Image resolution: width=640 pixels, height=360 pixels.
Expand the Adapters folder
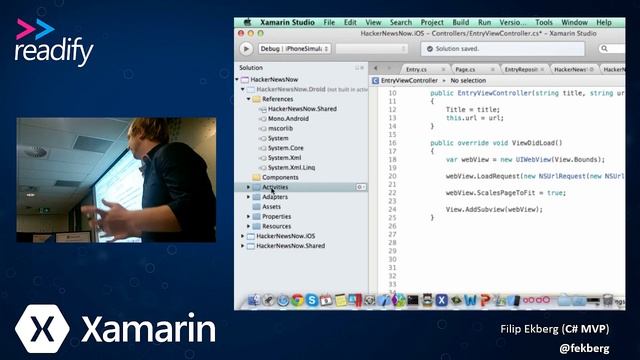tap(249, 197)
